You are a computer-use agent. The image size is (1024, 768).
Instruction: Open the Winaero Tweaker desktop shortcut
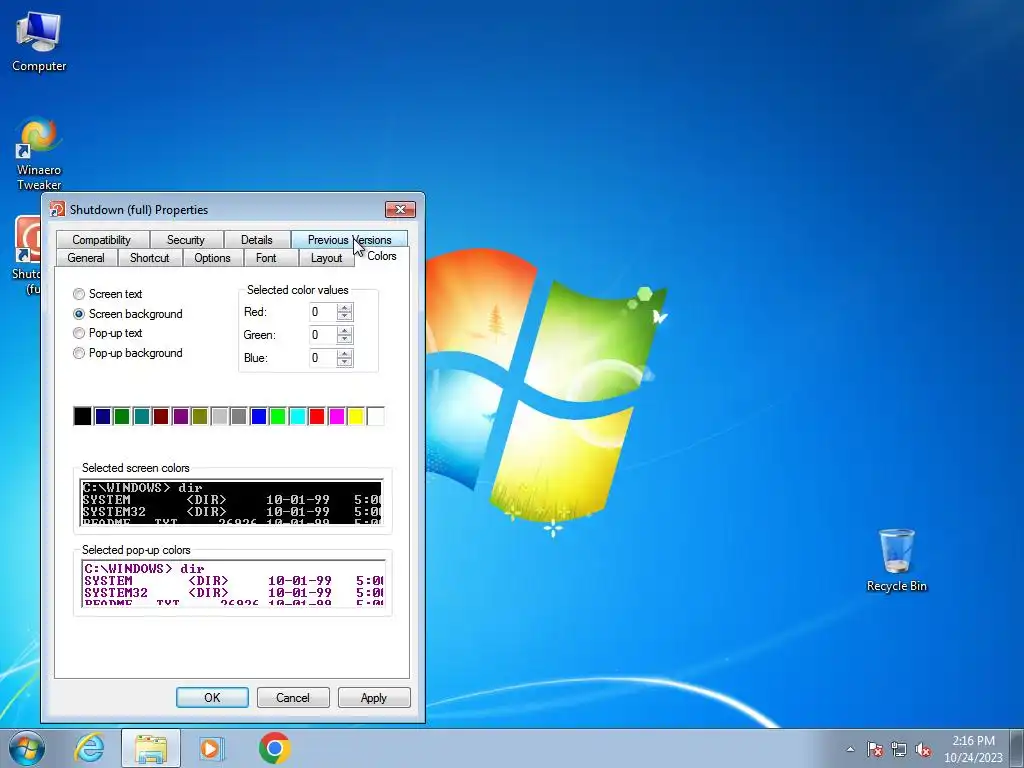39,154
